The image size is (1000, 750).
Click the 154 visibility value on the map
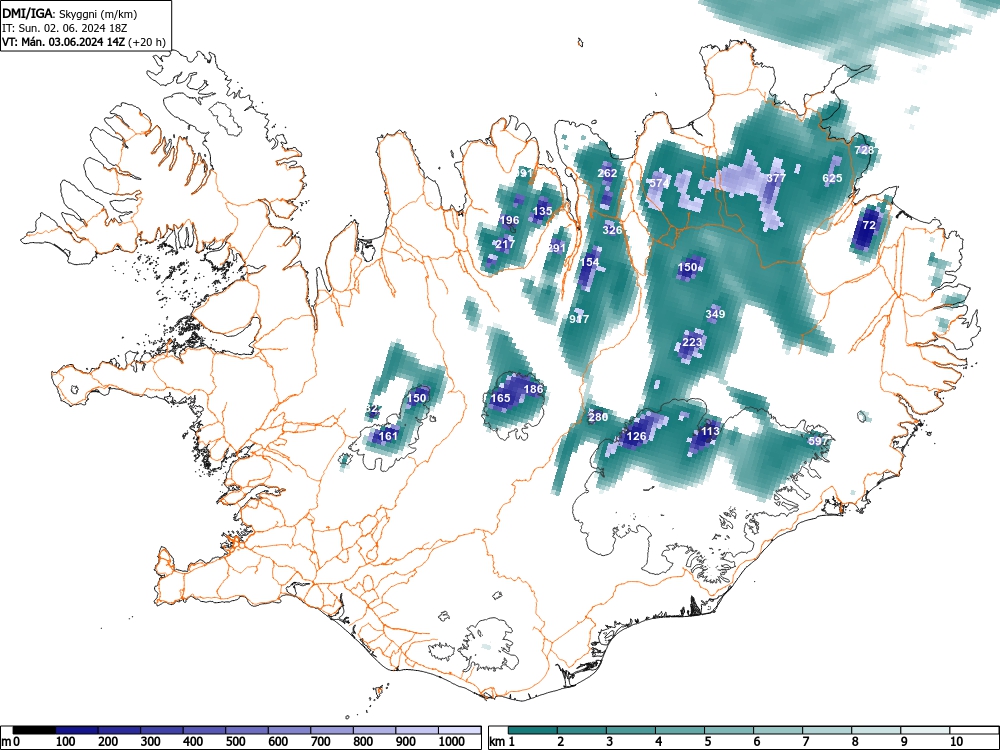(589, 261)
